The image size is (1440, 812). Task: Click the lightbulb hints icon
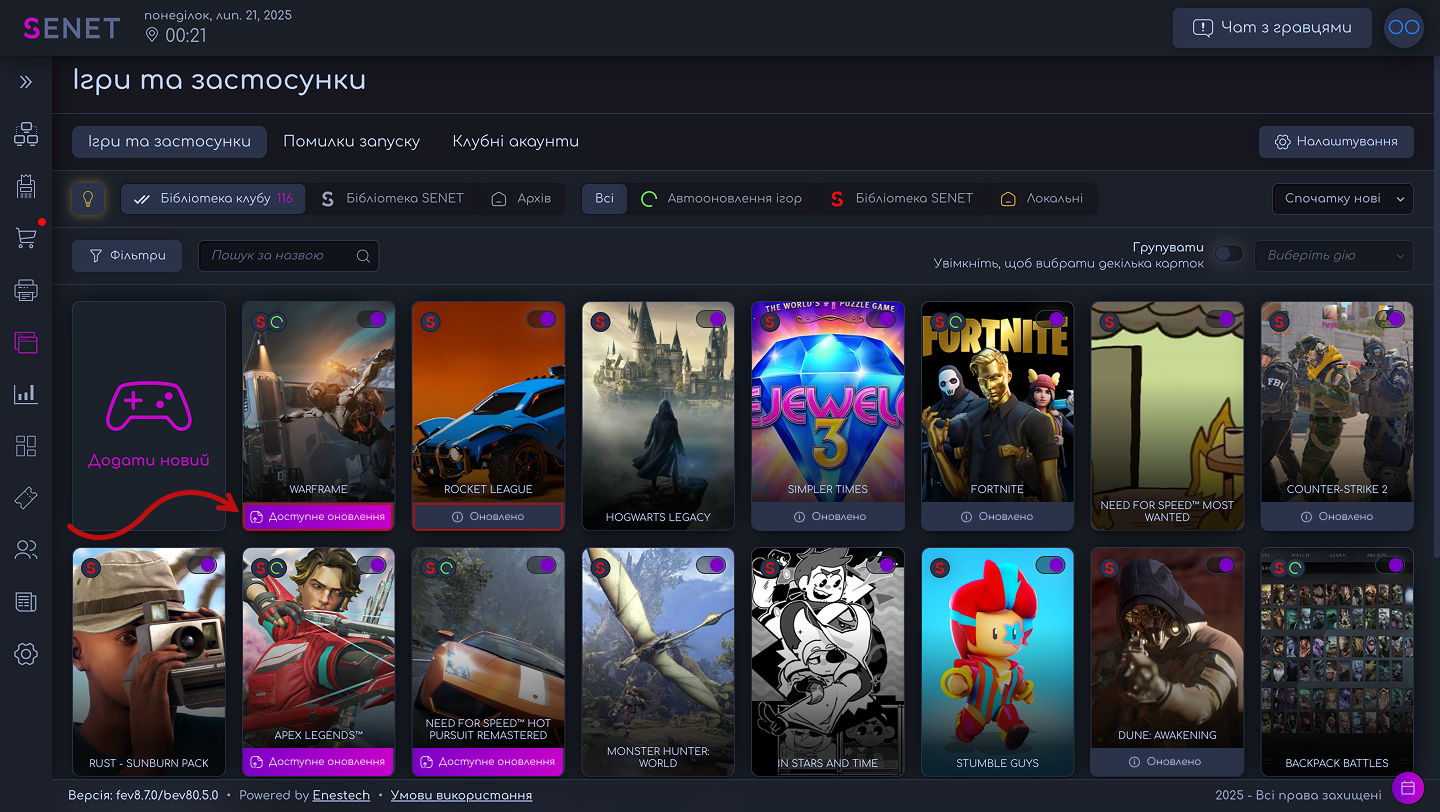tap(88, 199)
